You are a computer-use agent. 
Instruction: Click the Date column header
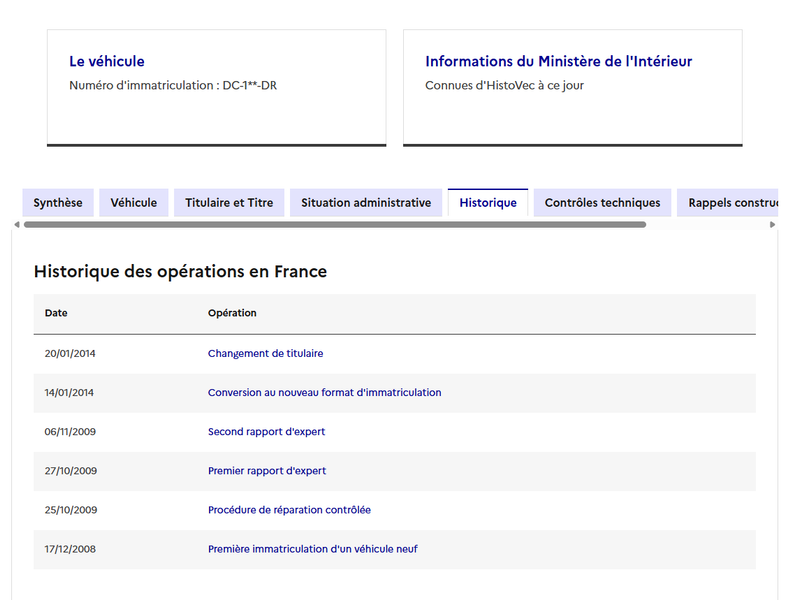tap(56, 313)
